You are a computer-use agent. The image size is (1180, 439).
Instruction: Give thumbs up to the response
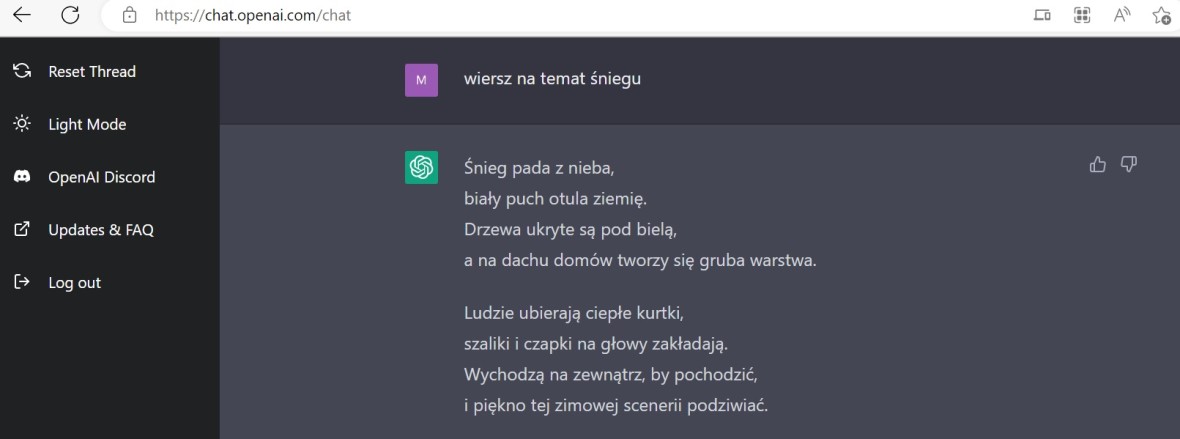pos(1098,164)
